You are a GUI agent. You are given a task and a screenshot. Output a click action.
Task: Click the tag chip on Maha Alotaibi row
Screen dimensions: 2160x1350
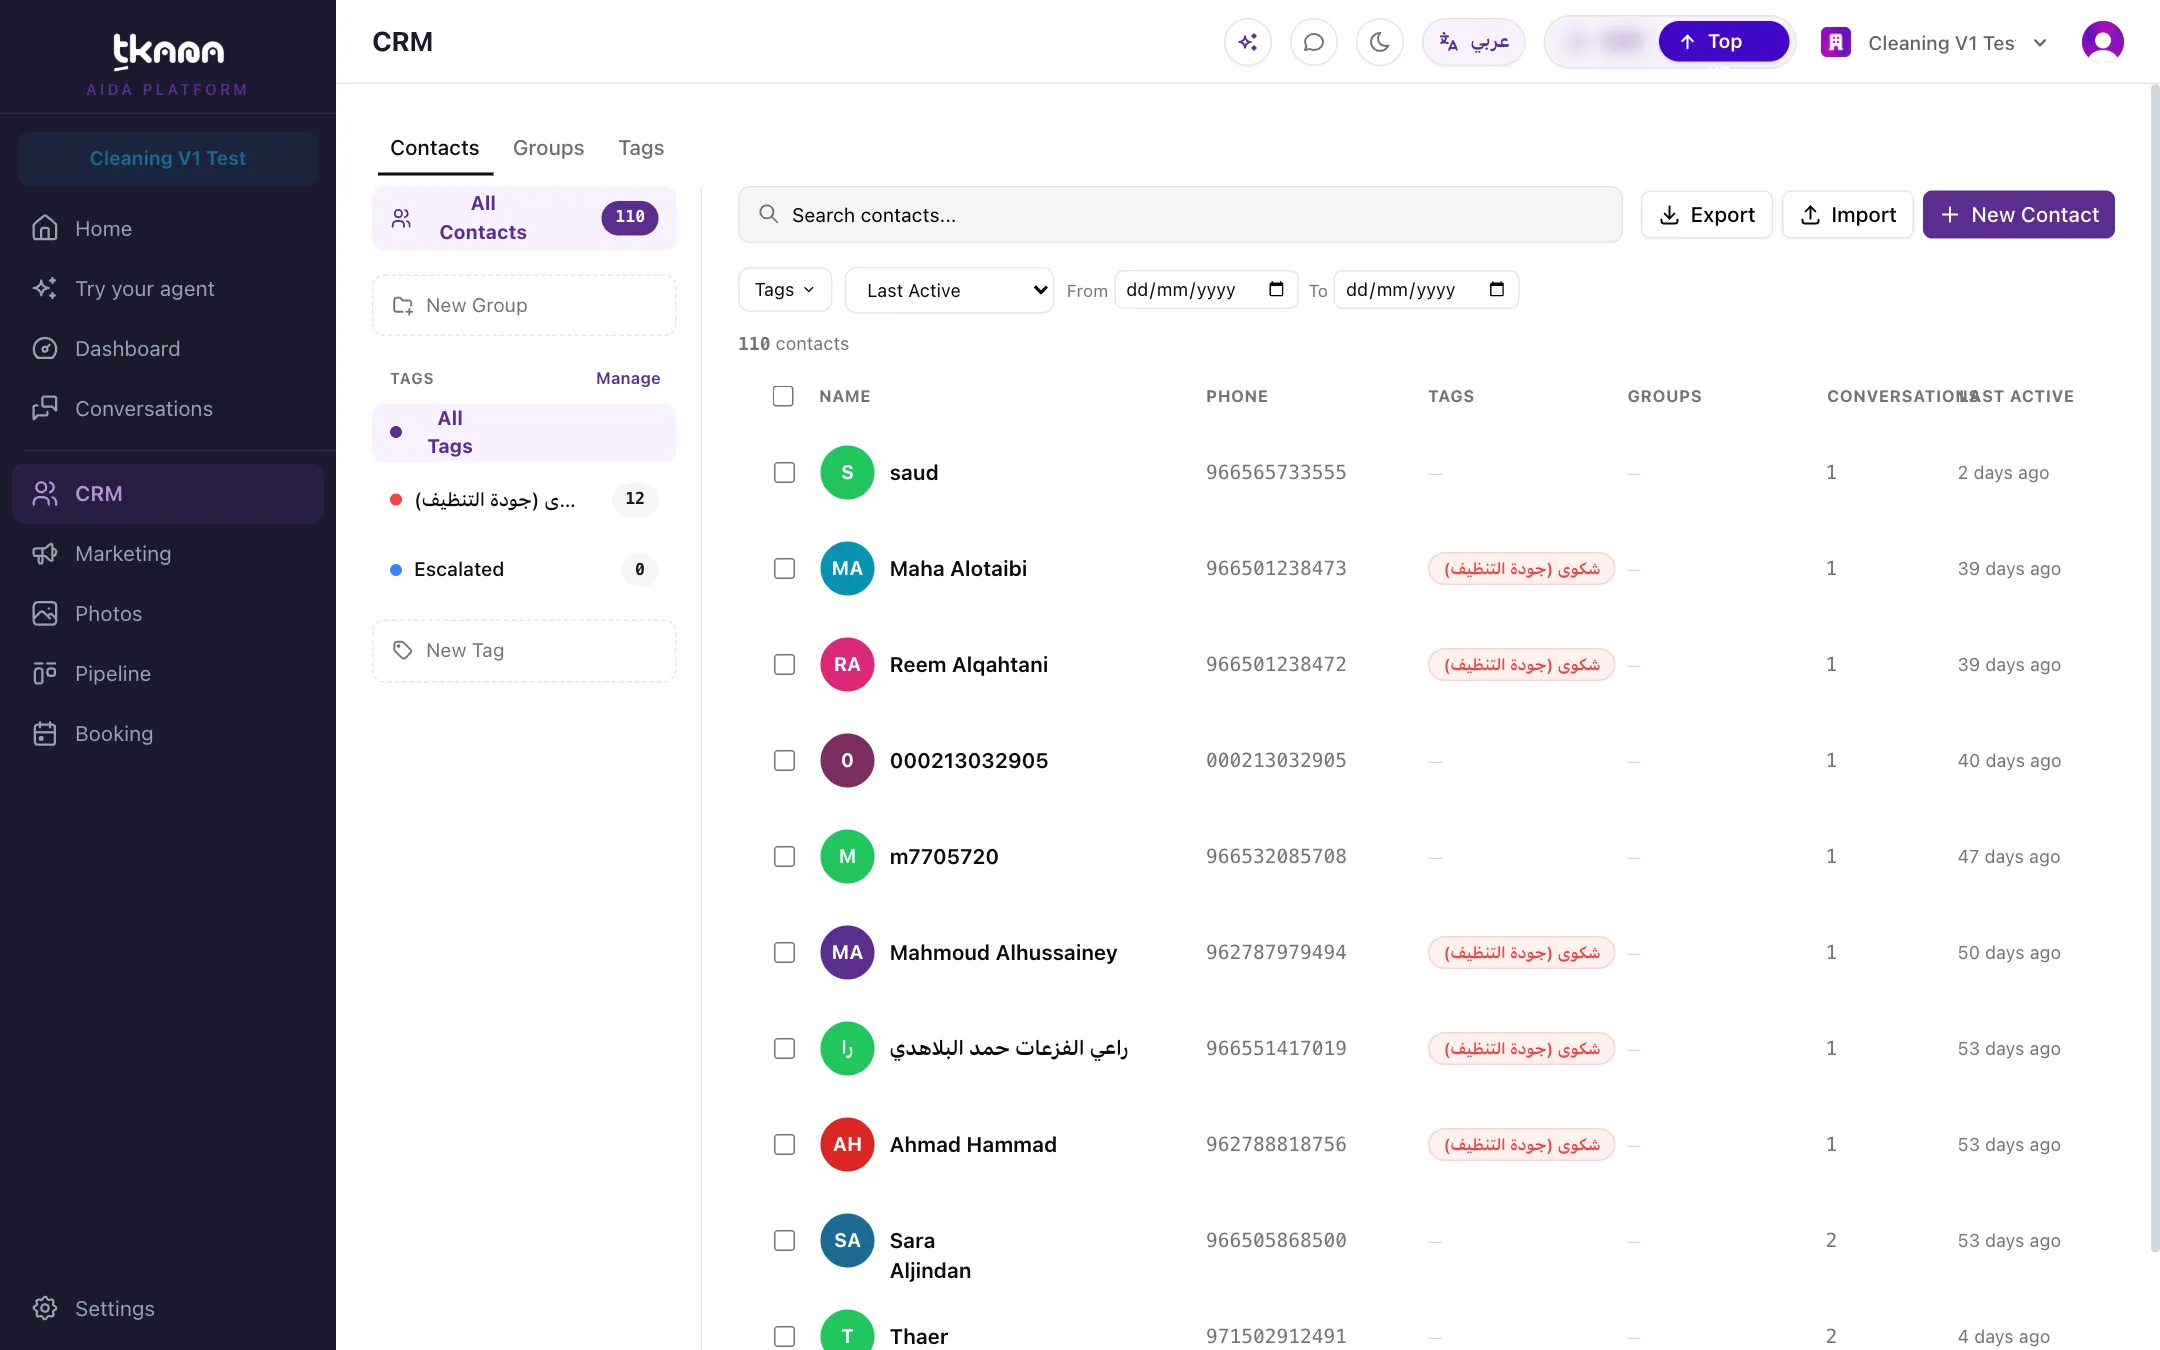pos(1521,568)
